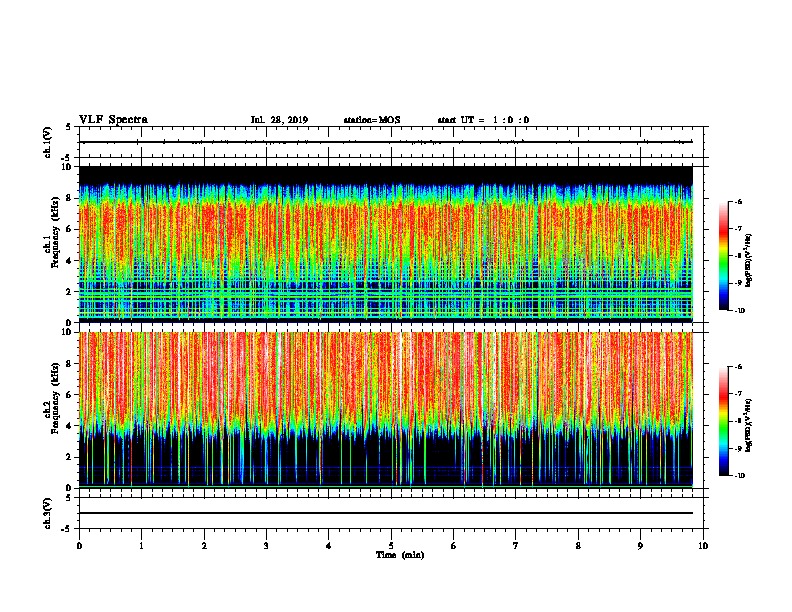Click the ch.1 "Frequency (kHz)" axis label
Image resolution: width=792 pixels, height=612 pixels.
point(56,232)
